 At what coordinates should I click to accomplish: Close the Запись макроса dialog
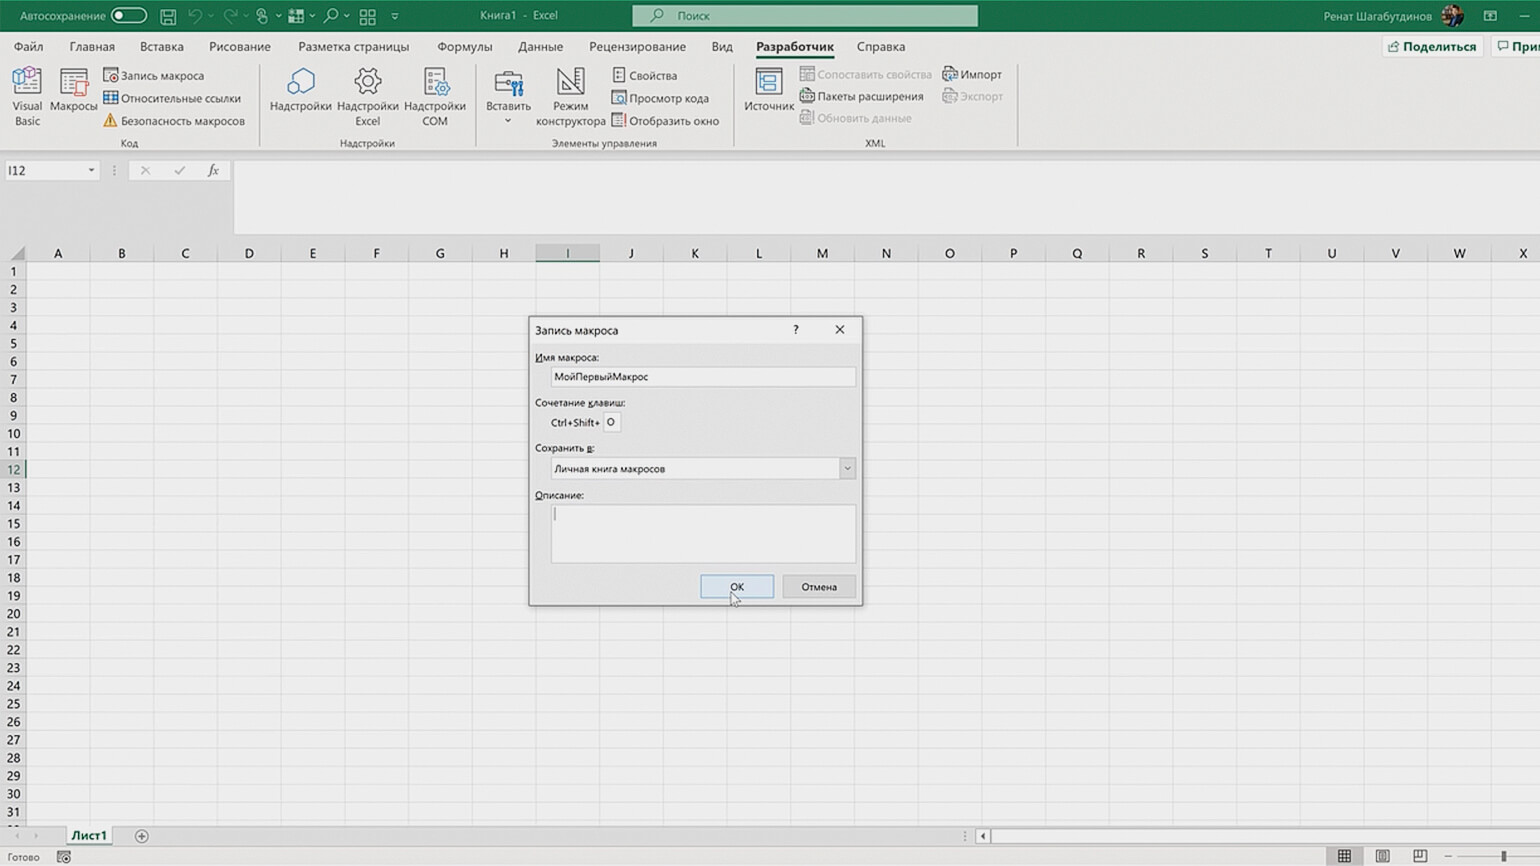coord(840,330)
